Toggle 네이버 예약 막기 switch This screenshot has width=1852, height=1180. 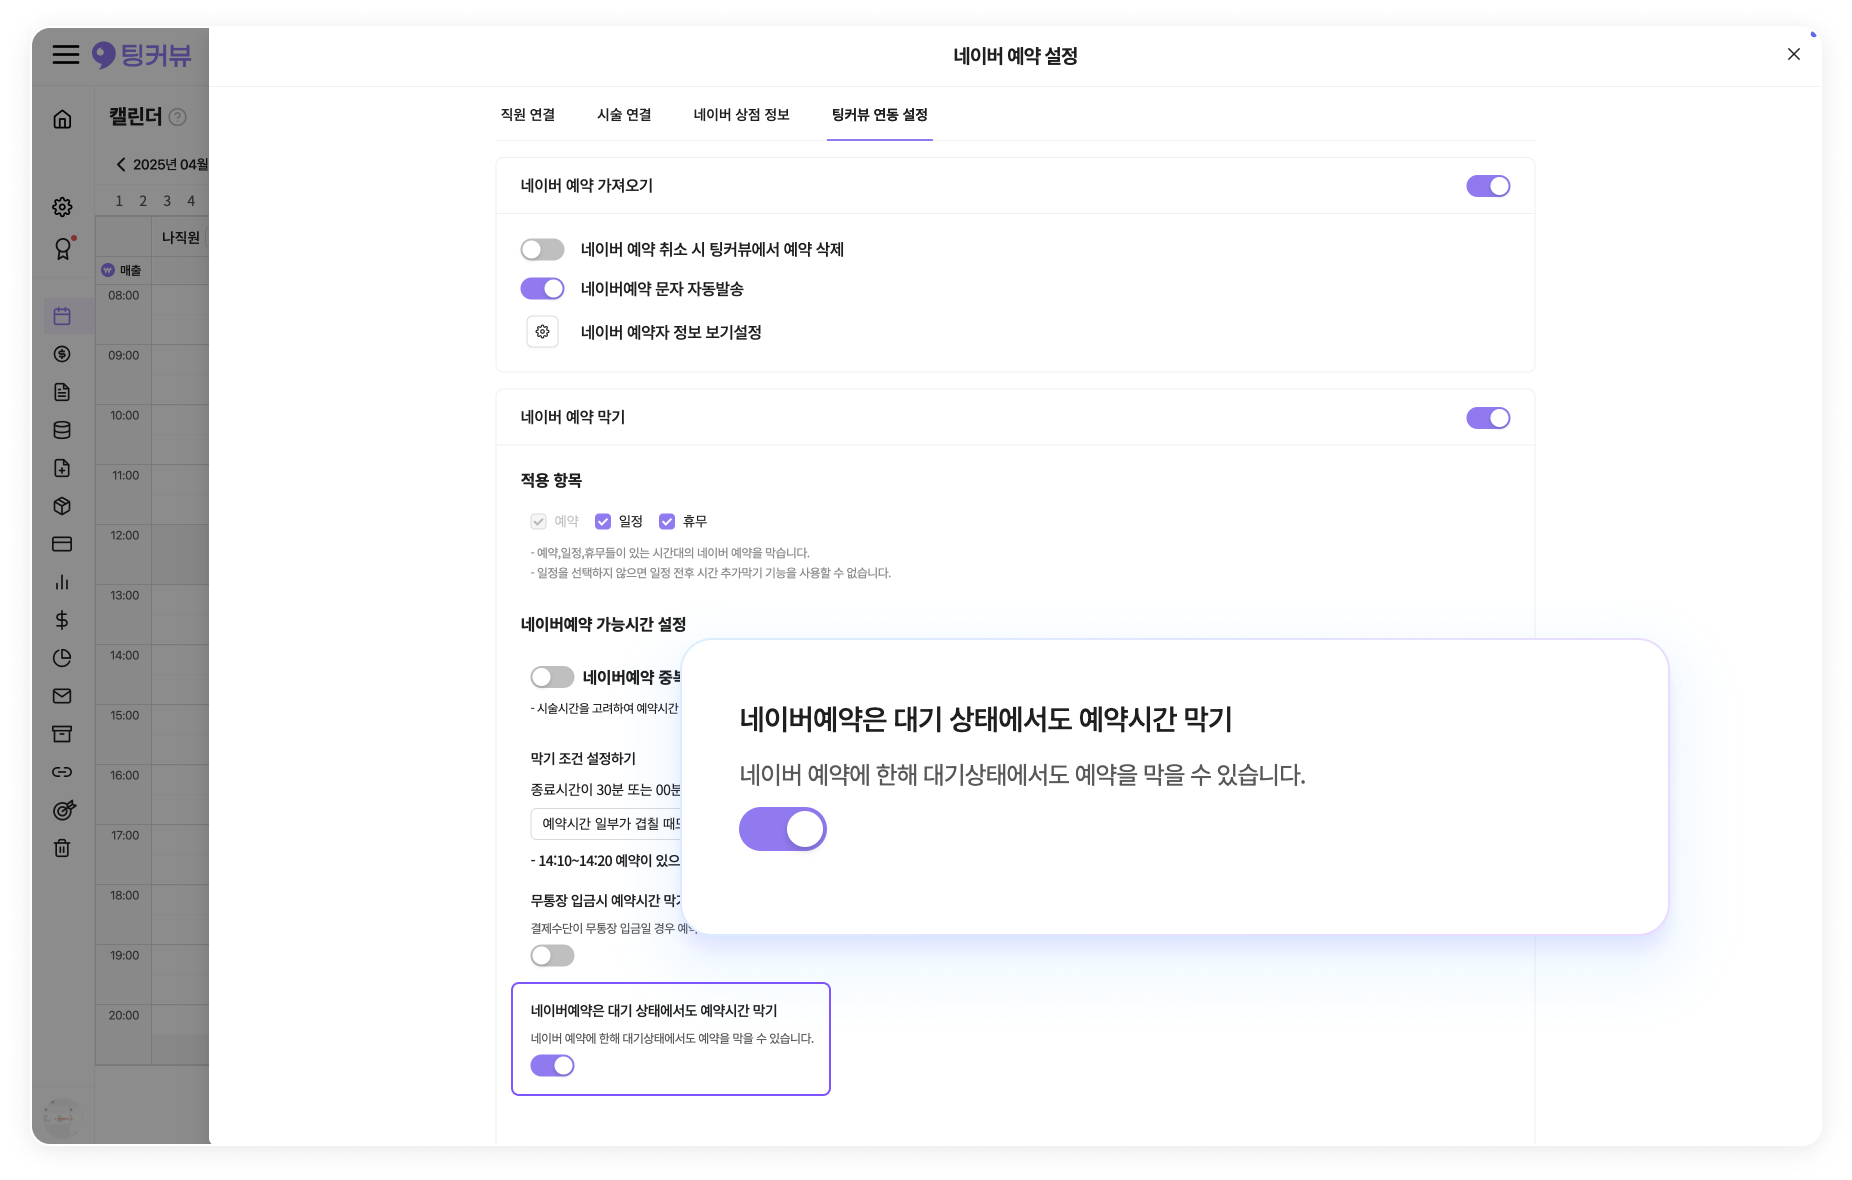[x=1488, y=418]
